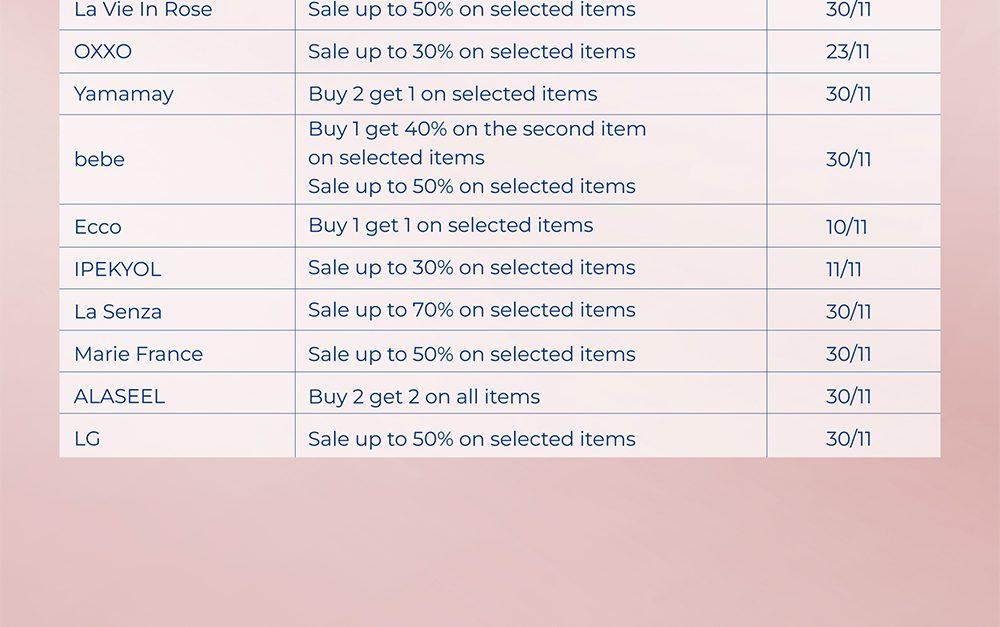This screenshot has width=1000, height=627.
Task: Click the 23/11 end date
Action: tap(848, 52)
